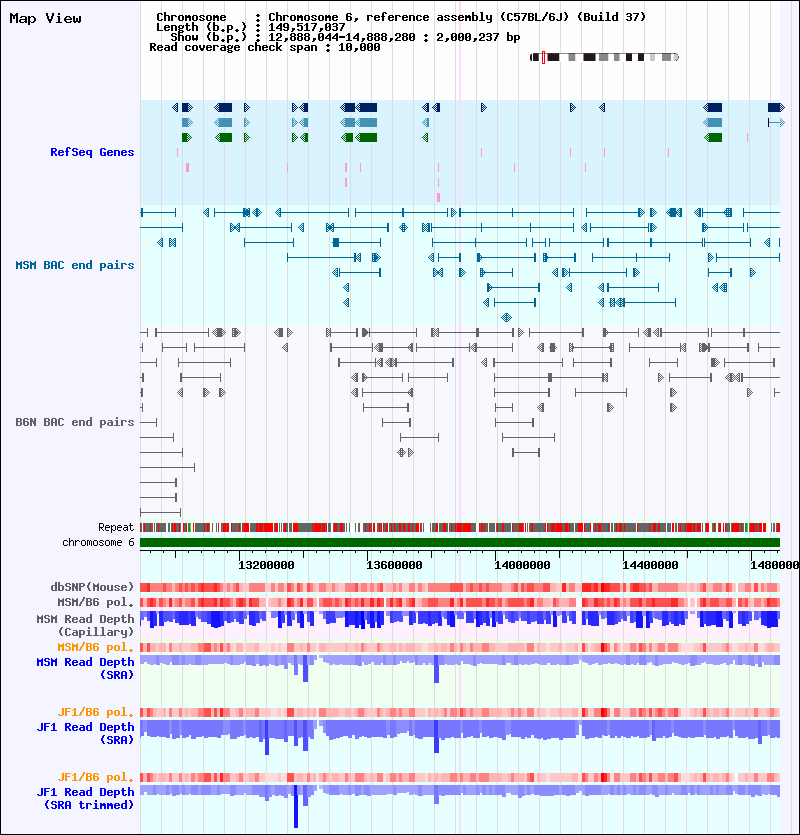Select the MSM Read Depth (Capillary) label

click(85, 625)
